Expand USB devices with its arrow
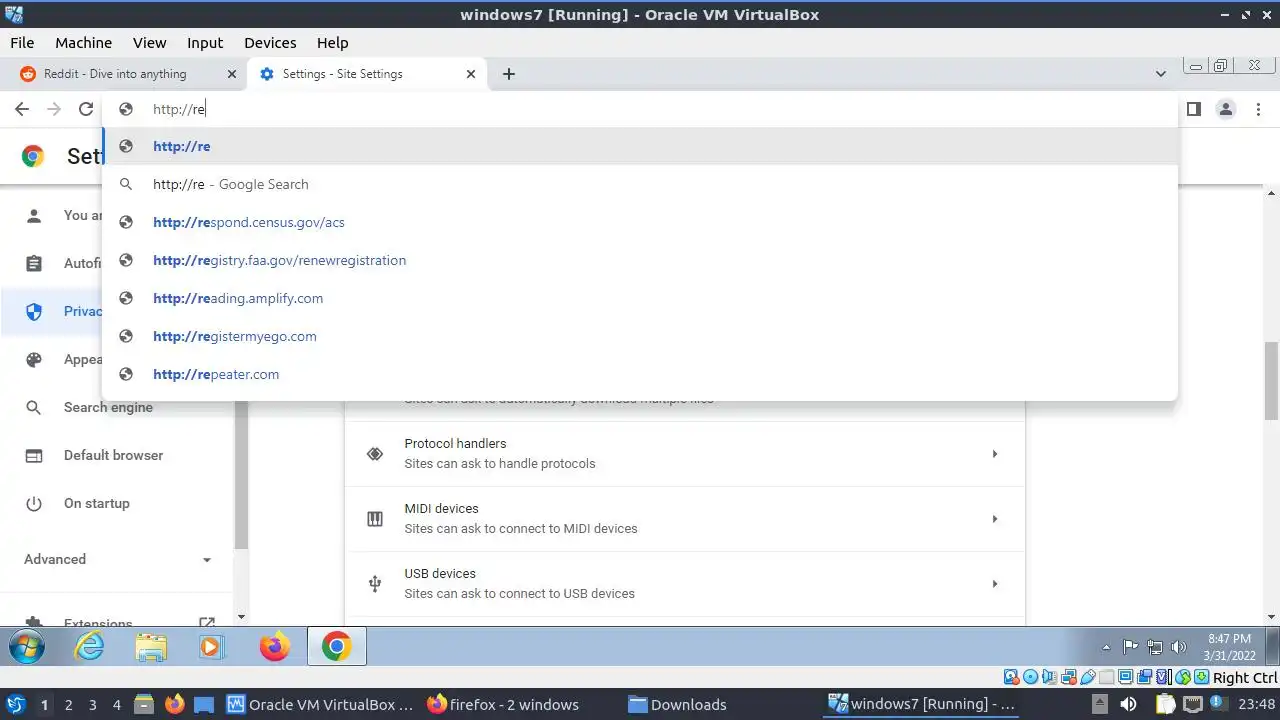 click(x=994, y=584)
